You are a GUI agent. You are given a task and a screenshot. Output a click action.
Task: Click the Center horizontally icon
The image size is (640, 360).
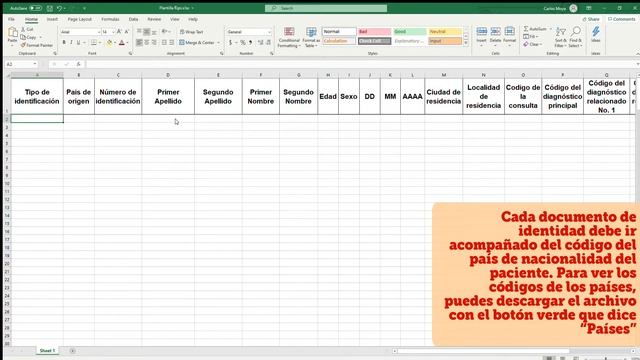tap(147, 42)
